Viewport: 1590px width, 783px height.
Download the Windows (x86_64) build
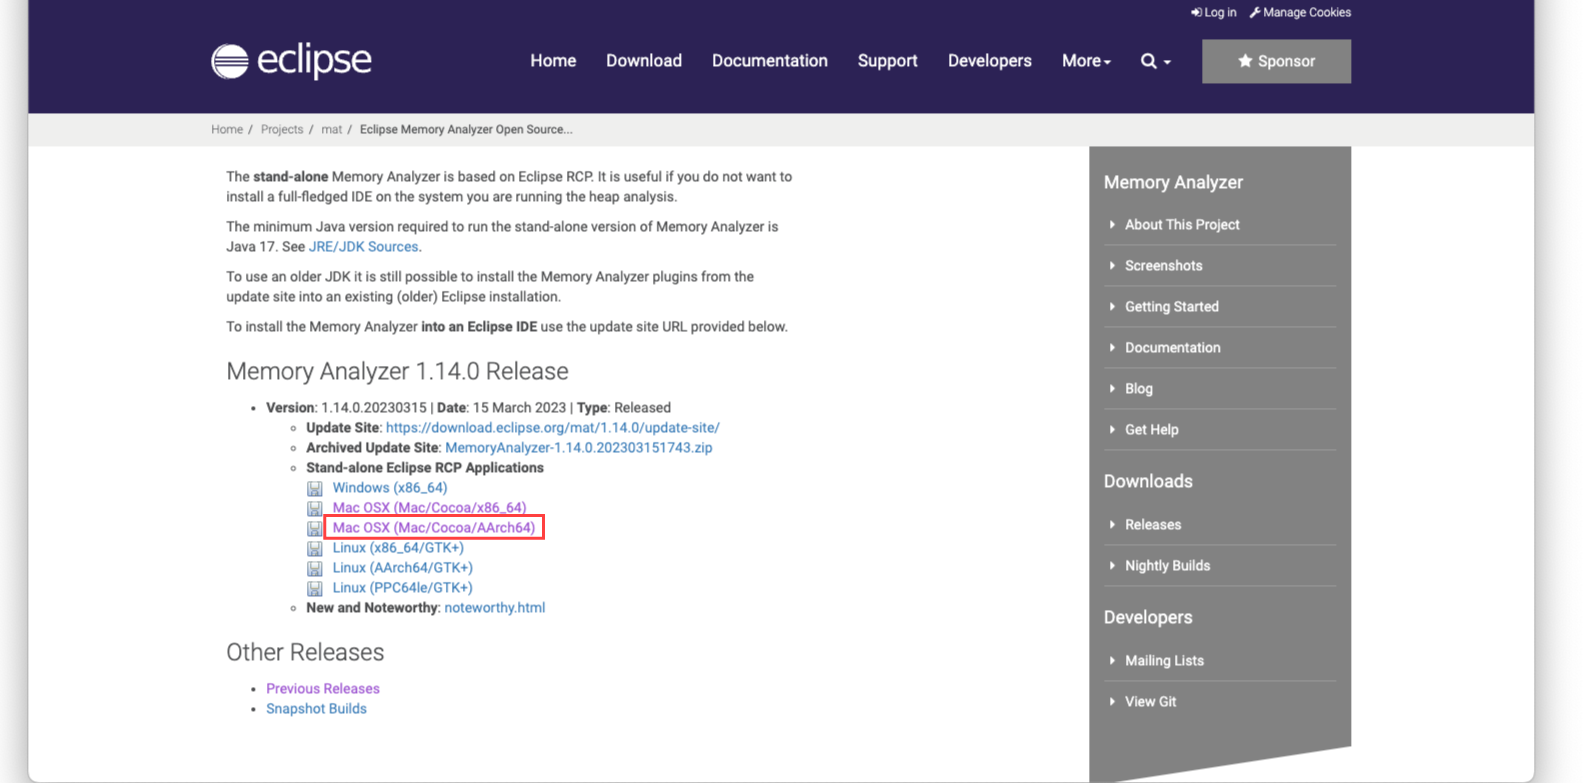(390, 488)
